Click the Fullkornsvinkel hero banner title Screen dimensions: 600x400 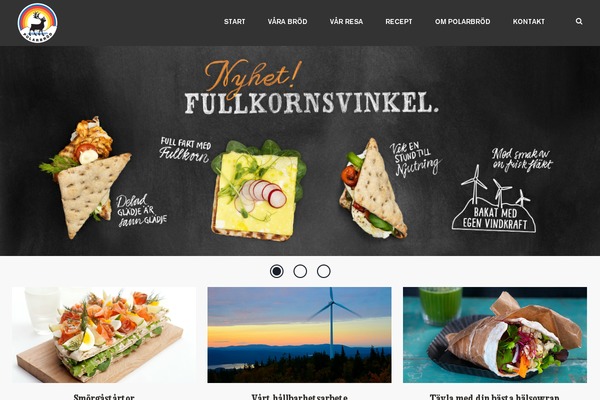click(311, 103)
